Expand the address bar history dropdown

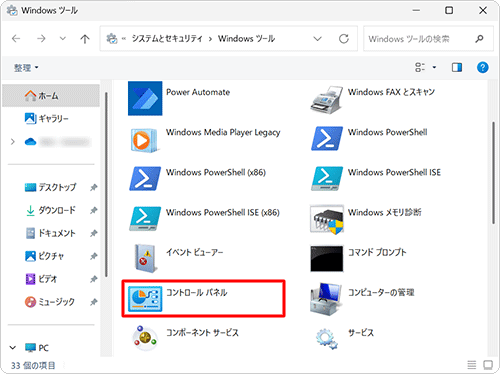[317, 39]
